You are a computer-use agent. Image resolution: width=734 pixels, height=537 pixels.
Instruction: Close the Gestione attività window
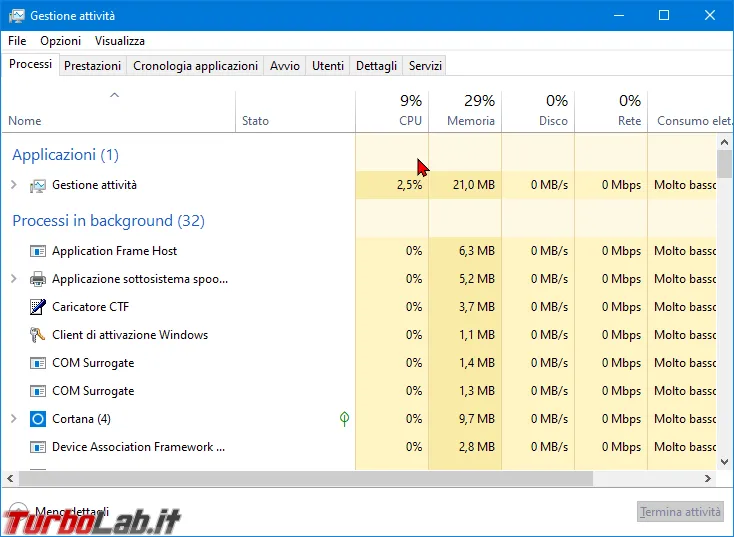tap(710, 15)
